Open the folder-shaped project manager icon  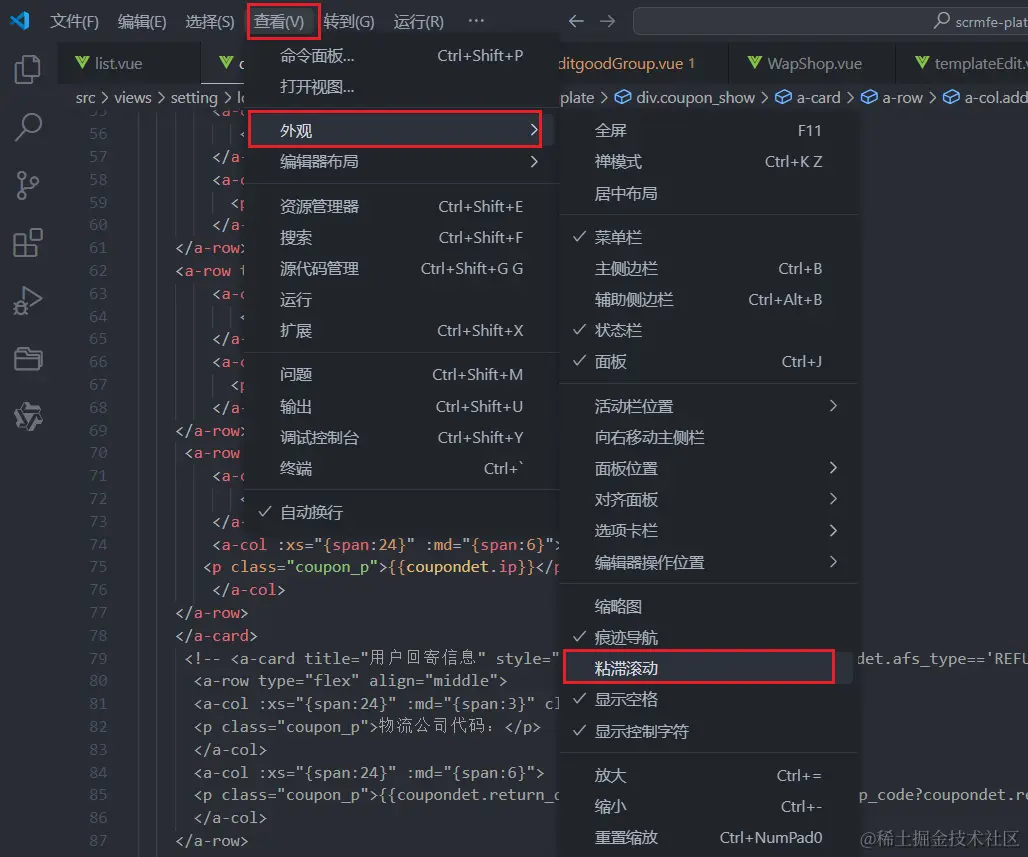[x=28, y=359]
